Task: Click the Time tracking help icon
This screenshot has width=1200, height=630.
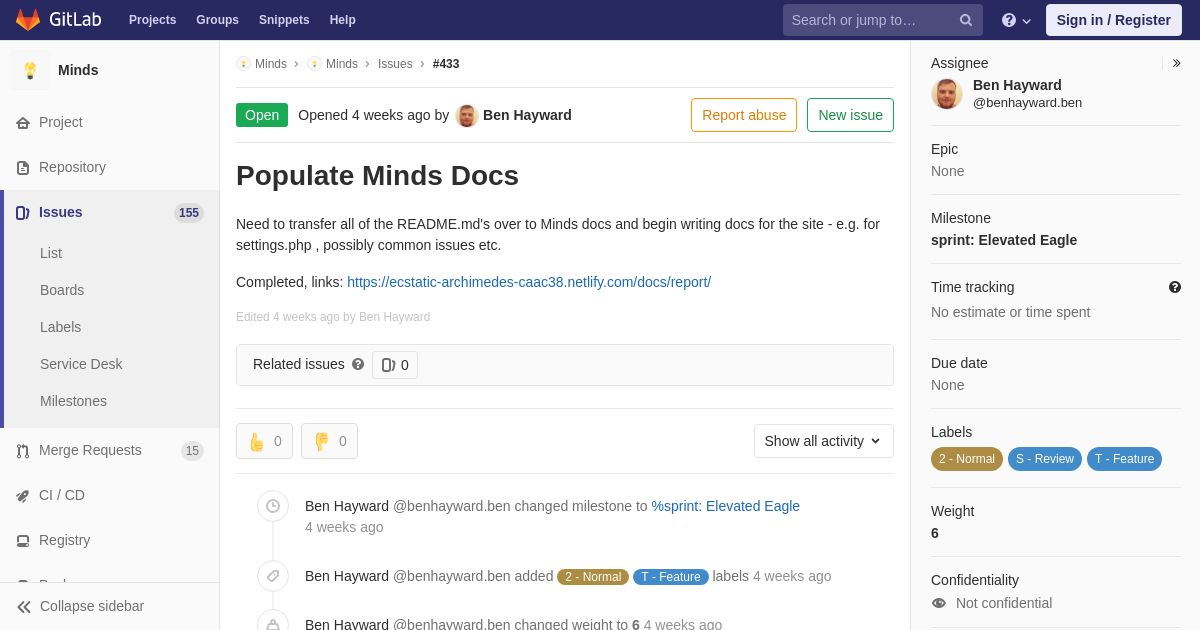Action: (x=1175, y=287)
